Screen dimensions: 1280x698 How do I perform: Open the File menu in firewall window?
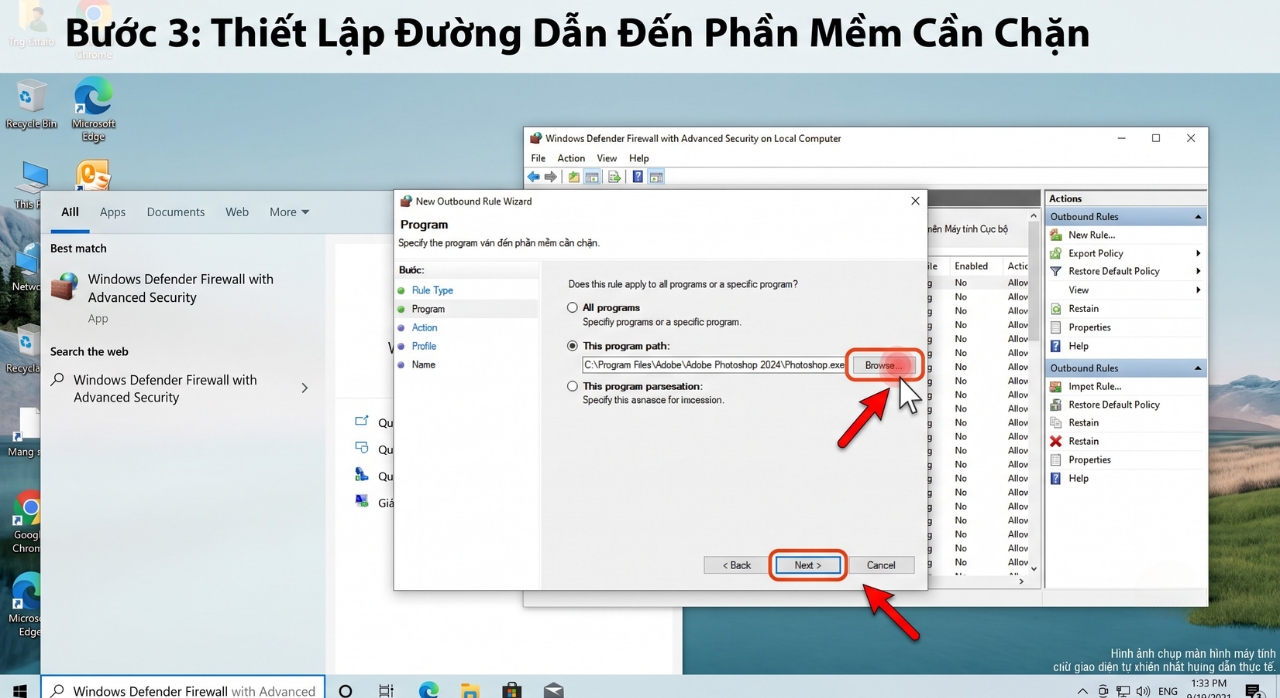[538, 158]
